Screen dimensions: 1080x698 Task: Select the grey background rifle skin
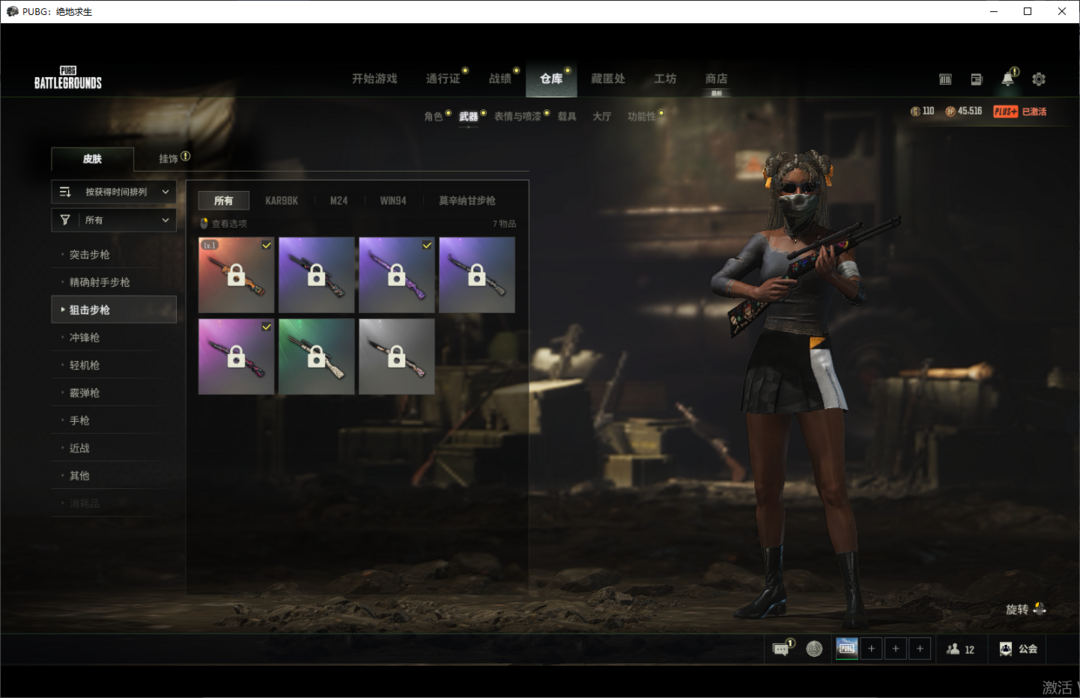point(397,356)
